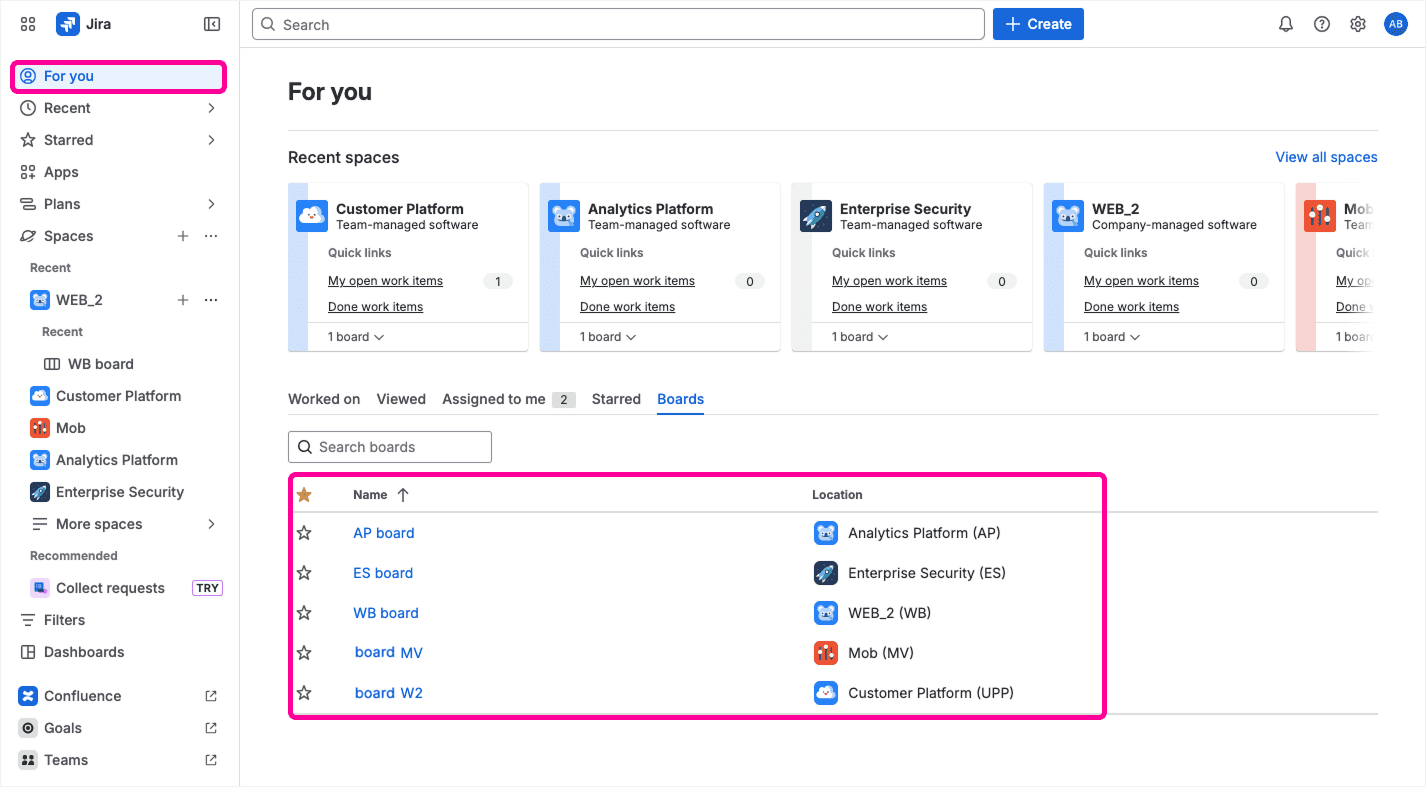Screen dimensions: 1426x787
Task: Click the AB profile avatar
Action: tap(1395, 24)
